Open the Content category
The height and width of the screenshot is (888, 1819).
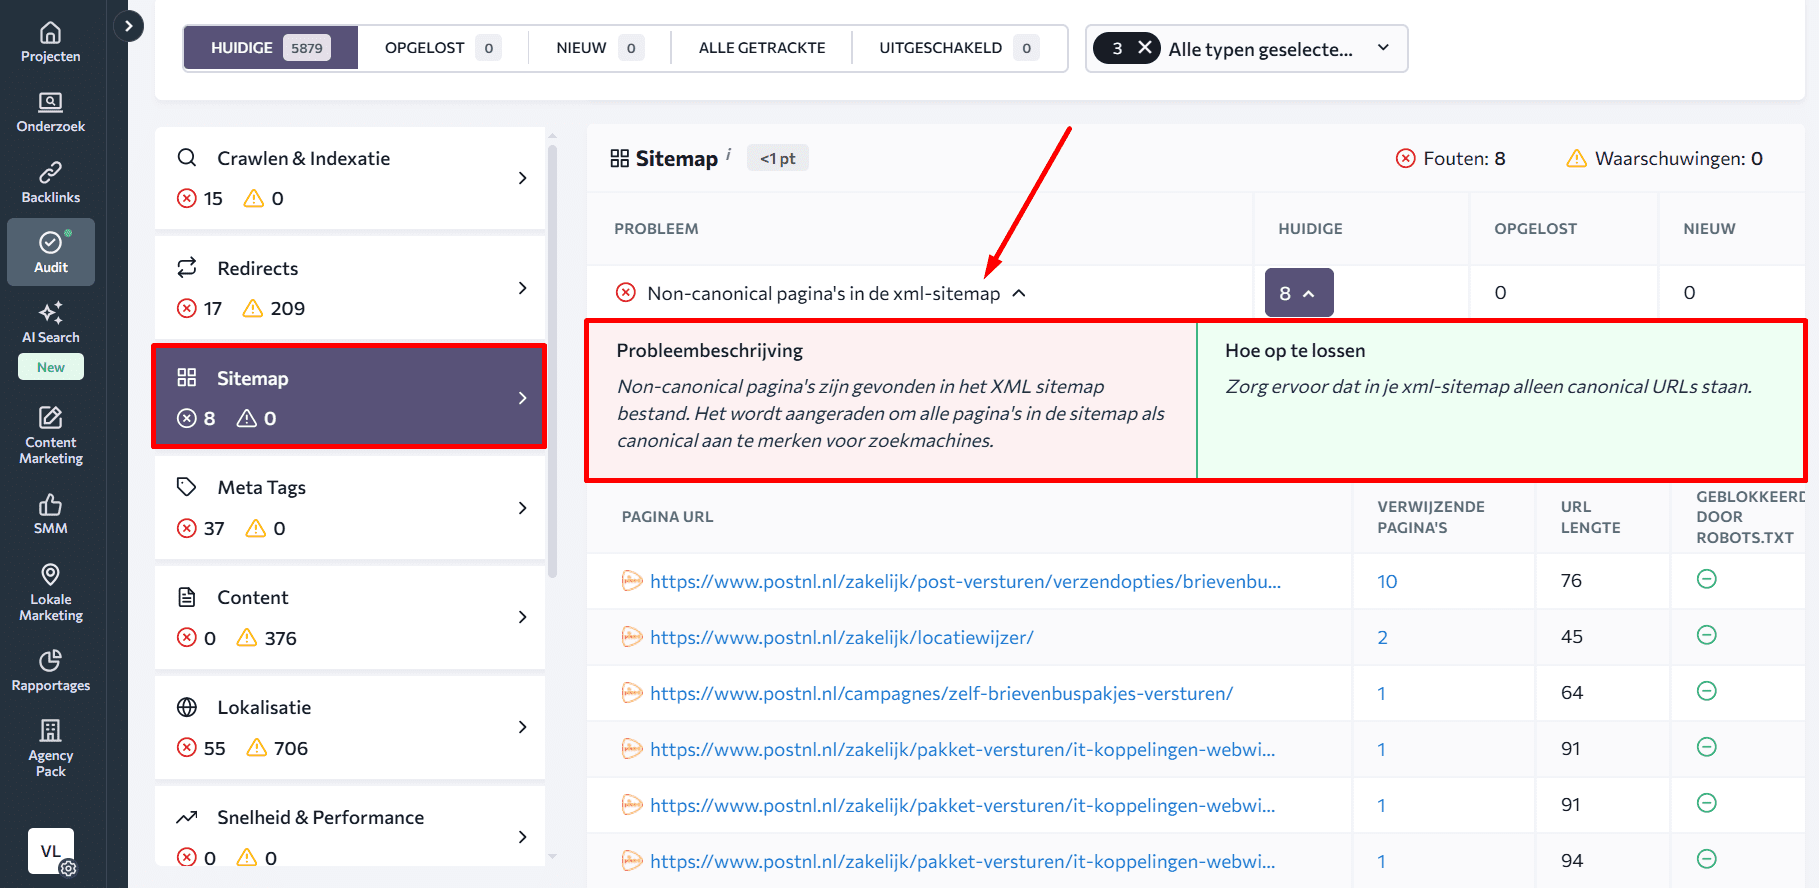click(350, 617)
